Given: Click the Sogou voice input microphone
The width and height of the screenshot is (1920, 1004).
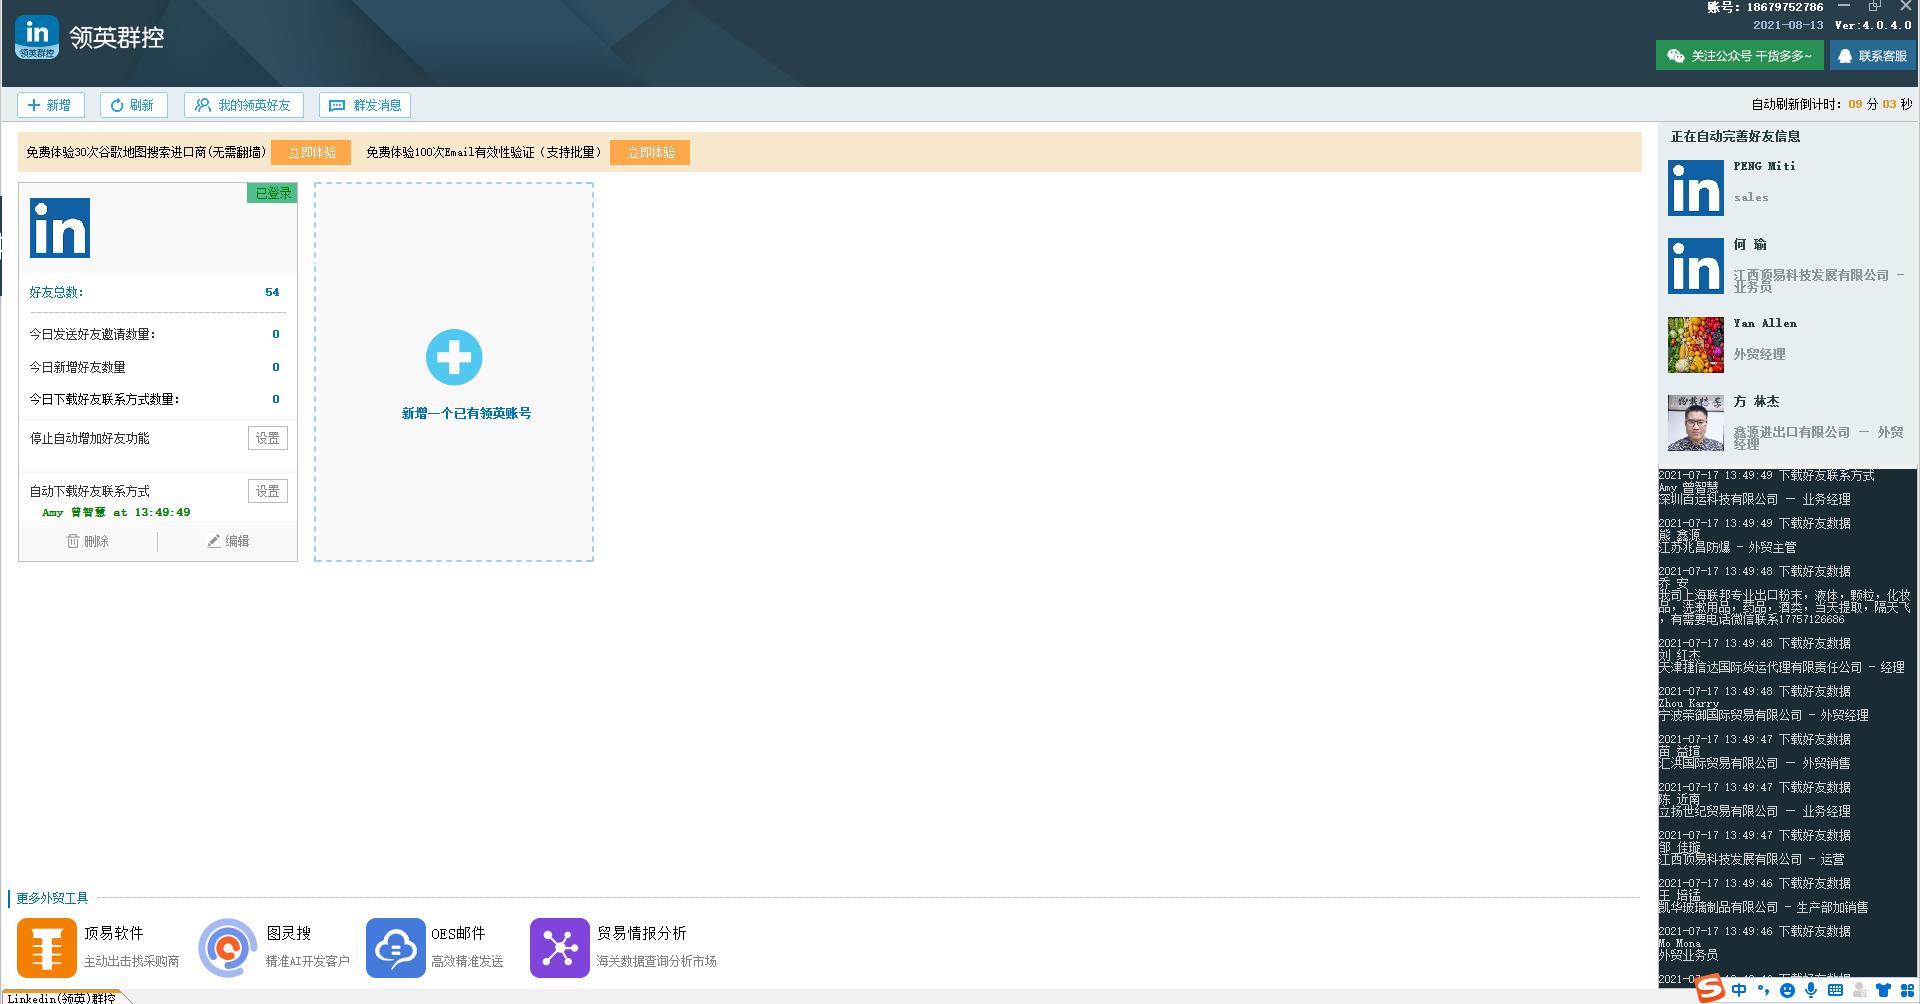Looking at the screenshot, I should pos(1811,990).
